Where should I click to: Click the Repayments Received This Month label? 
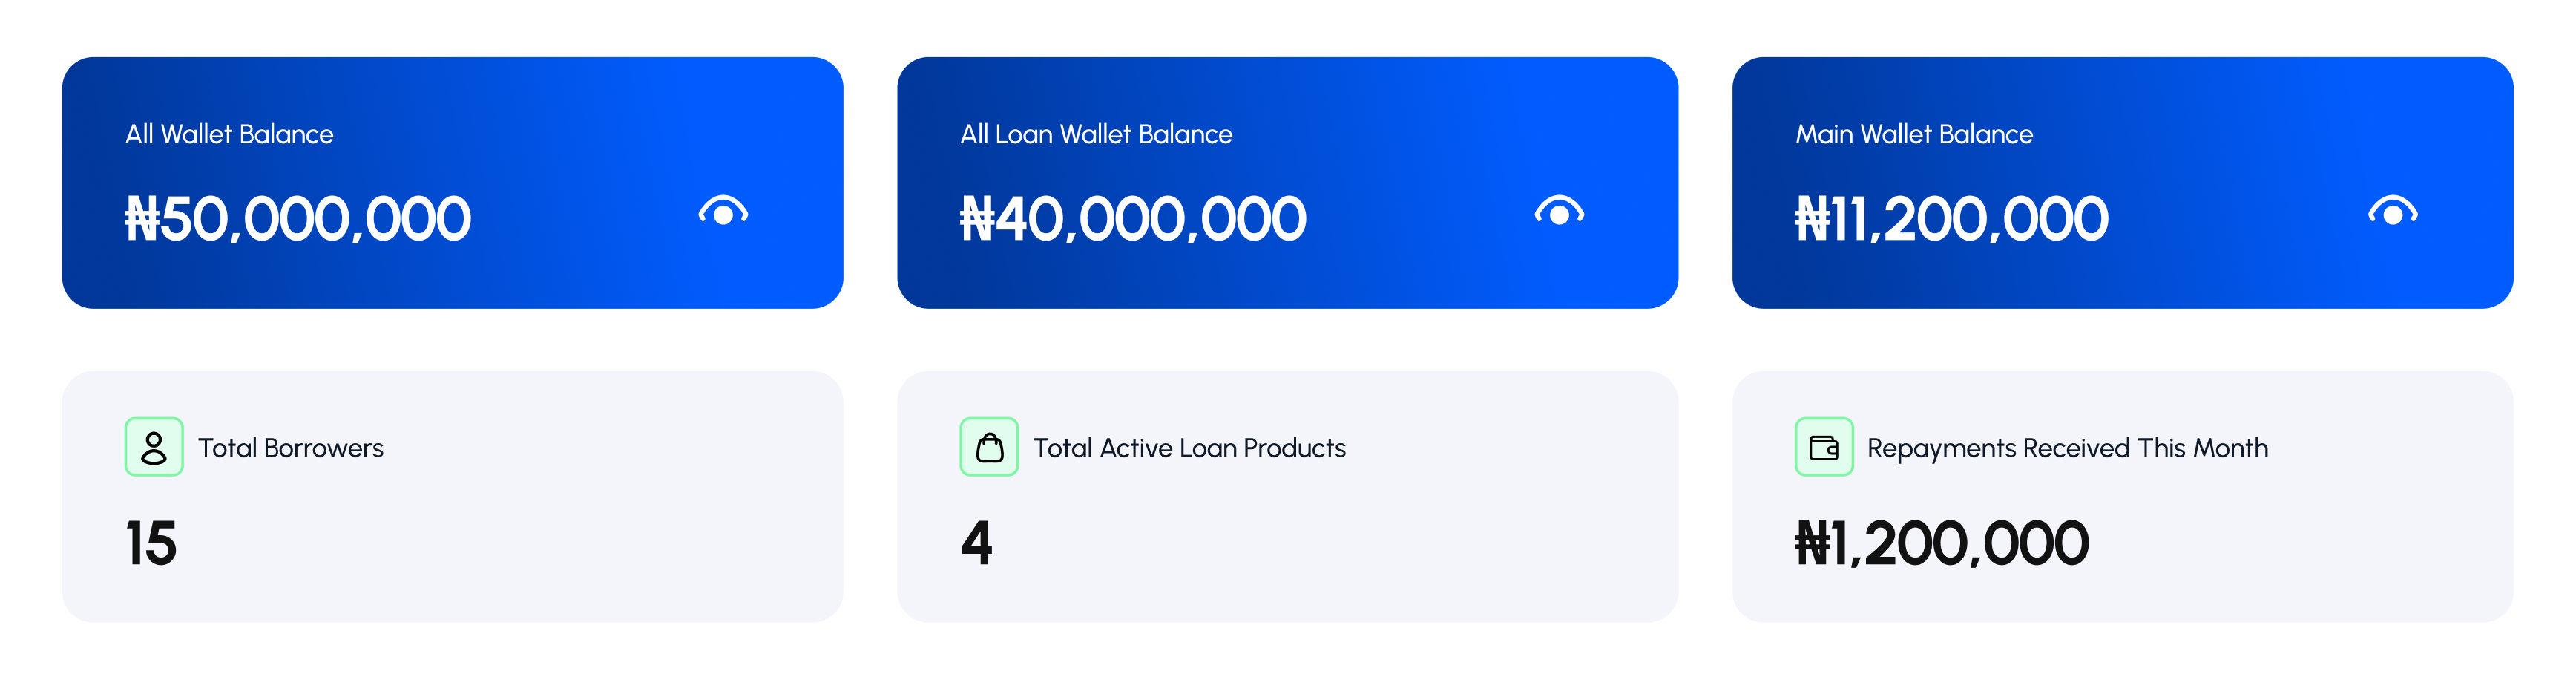2067,449
